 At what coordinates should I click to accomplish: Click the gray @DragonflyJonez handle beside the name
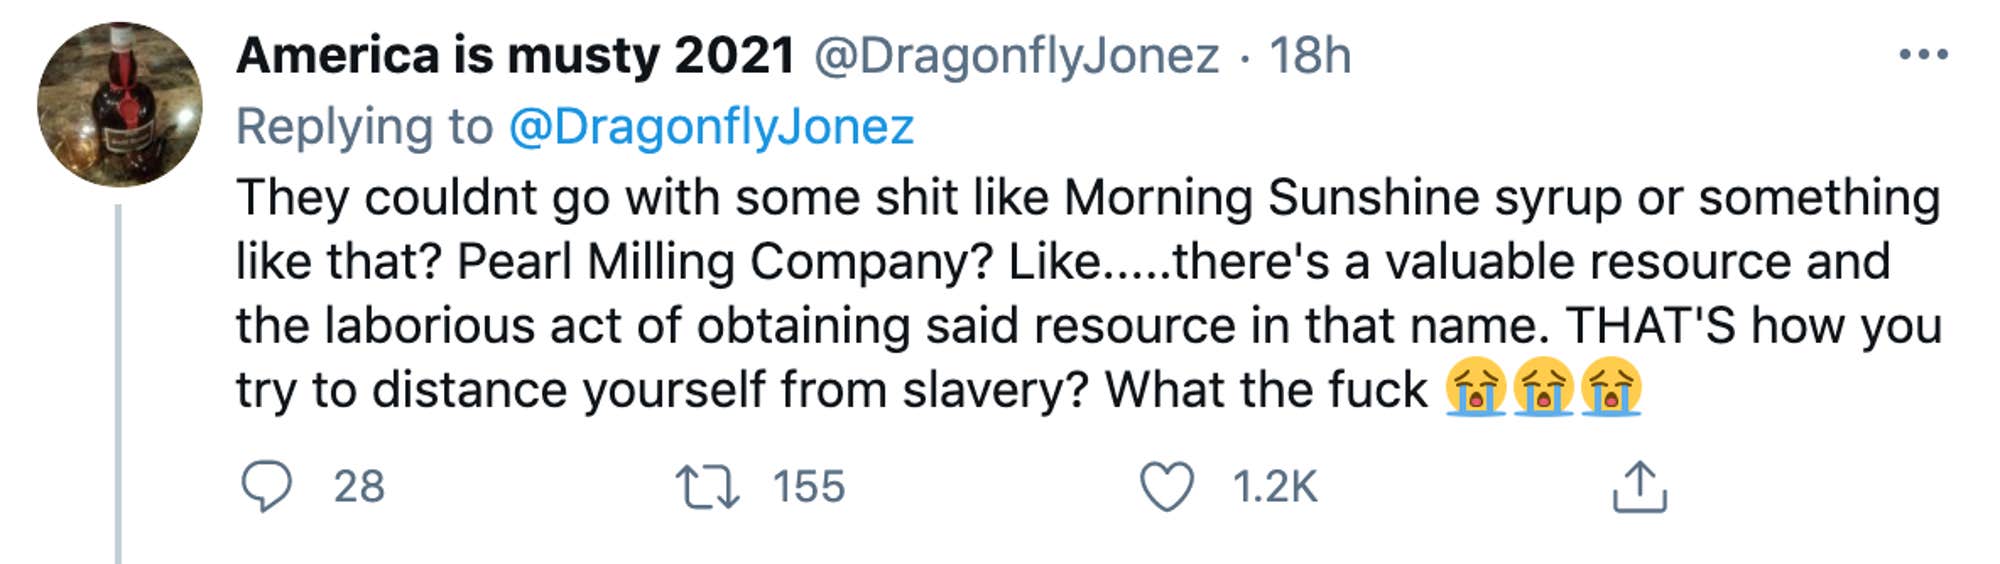1016,55
